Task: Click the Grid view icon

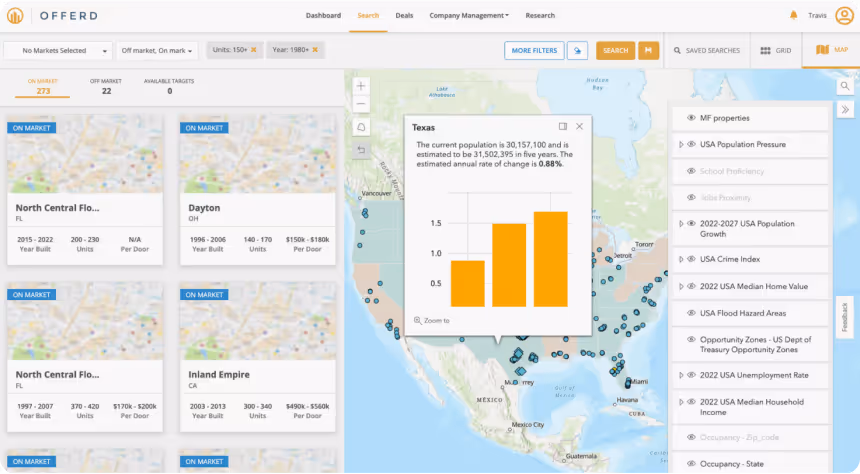Action: [765, 50]
